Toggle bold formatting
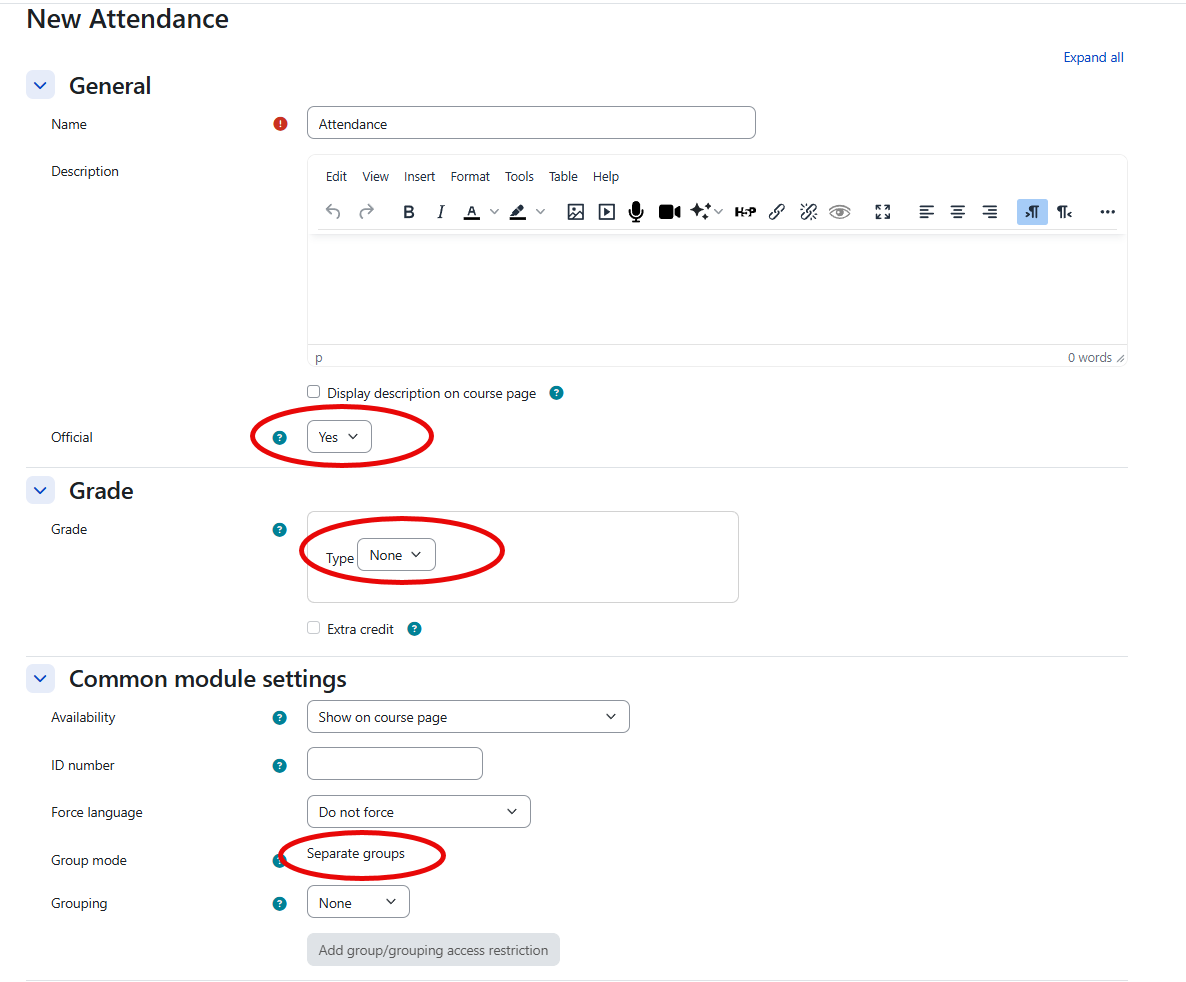 click(408, 212)
